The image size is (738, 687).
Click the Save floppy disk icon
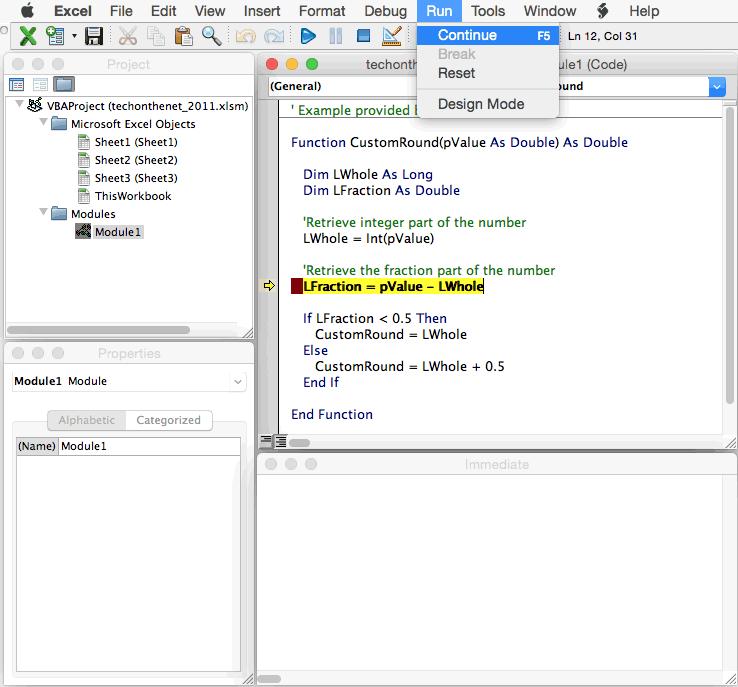94,36
